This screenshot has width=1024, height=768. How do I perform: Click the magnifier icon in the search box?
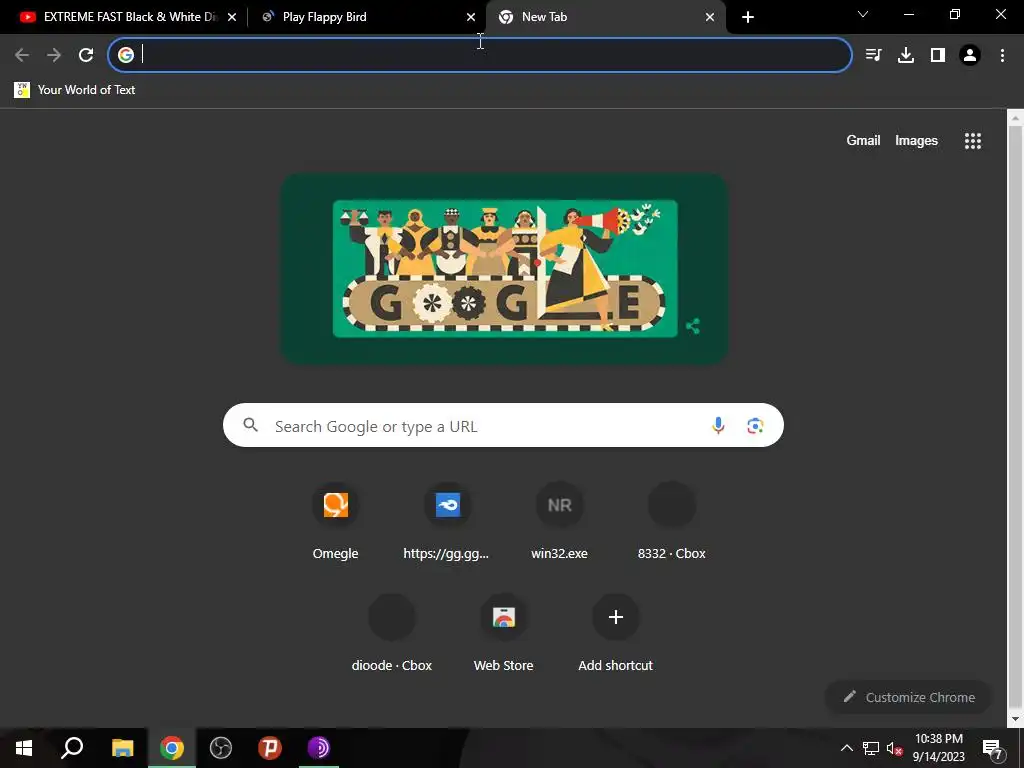(x=251, y=425)
